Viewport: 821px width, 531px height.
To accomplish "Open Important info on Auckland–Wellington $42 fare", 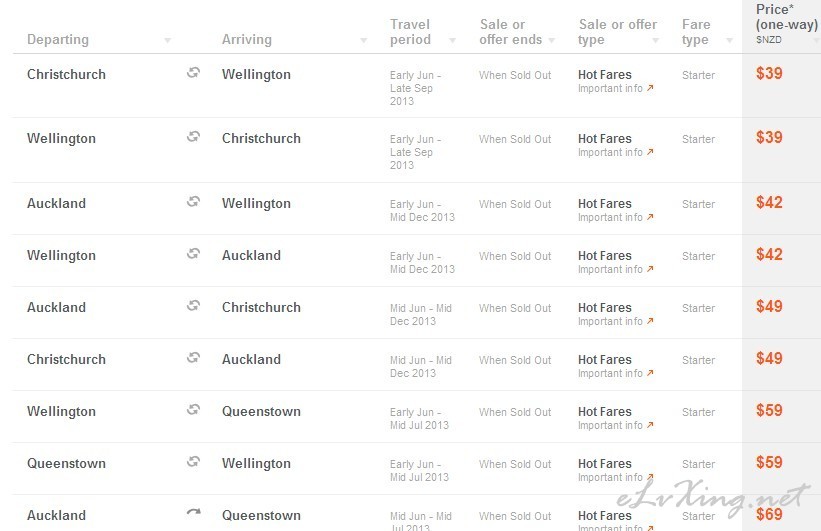I will 616,217.
